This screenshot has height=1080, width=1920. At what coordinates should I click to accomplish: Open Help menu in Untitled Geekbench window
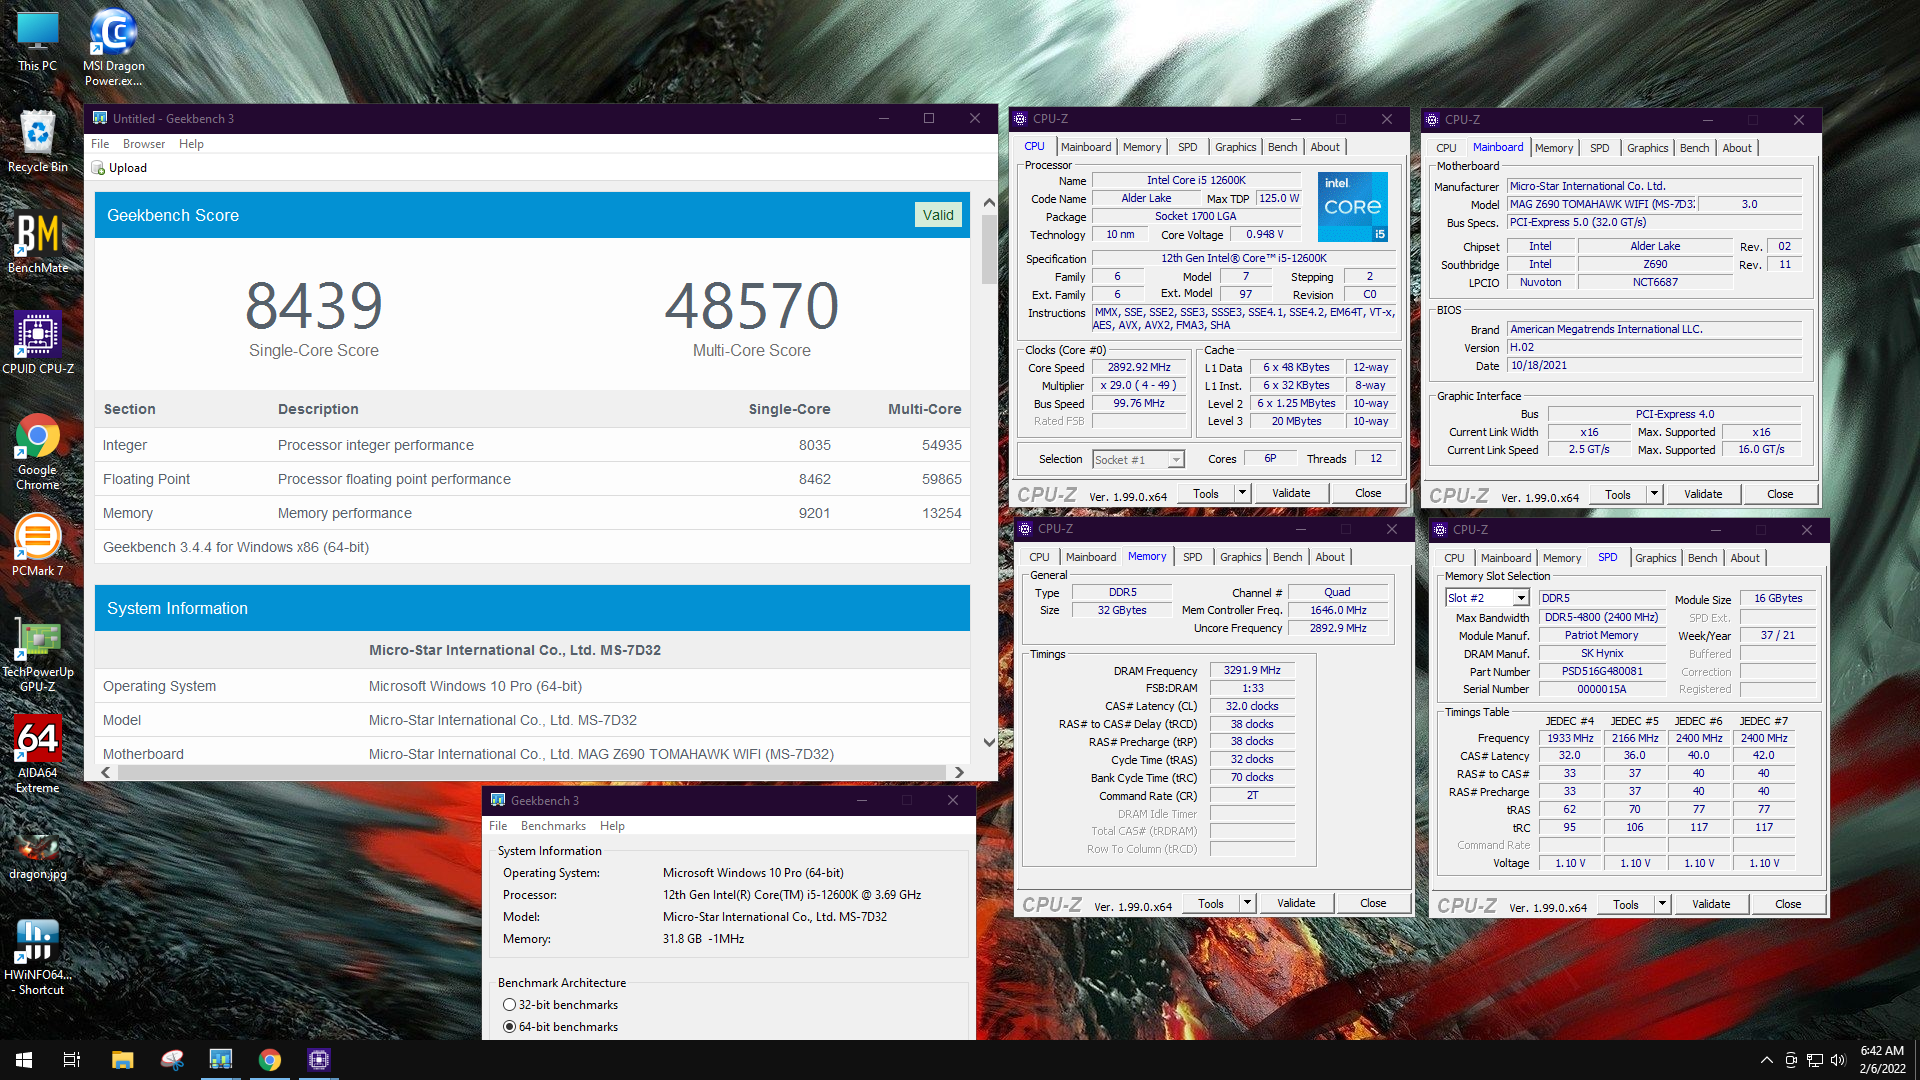191,144
